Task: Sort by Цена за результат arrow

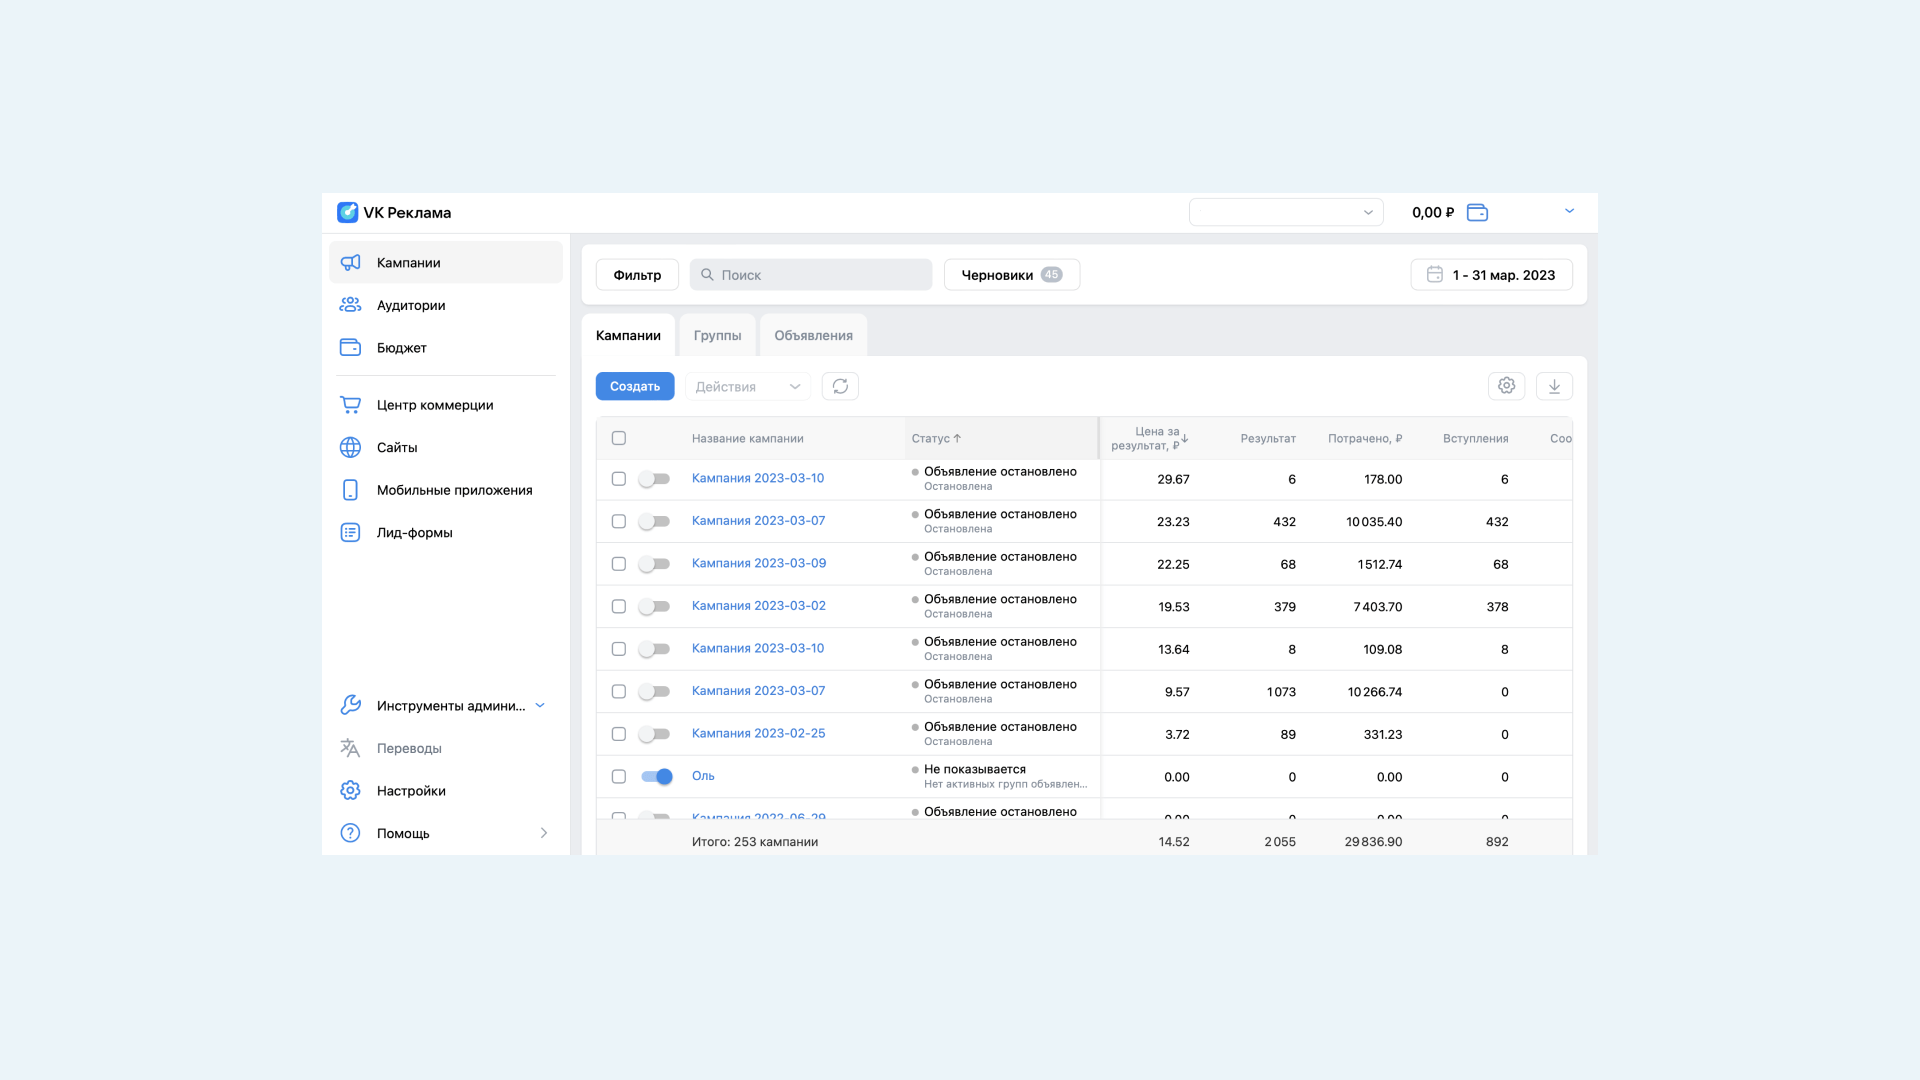Action: tap(1185, 438)
